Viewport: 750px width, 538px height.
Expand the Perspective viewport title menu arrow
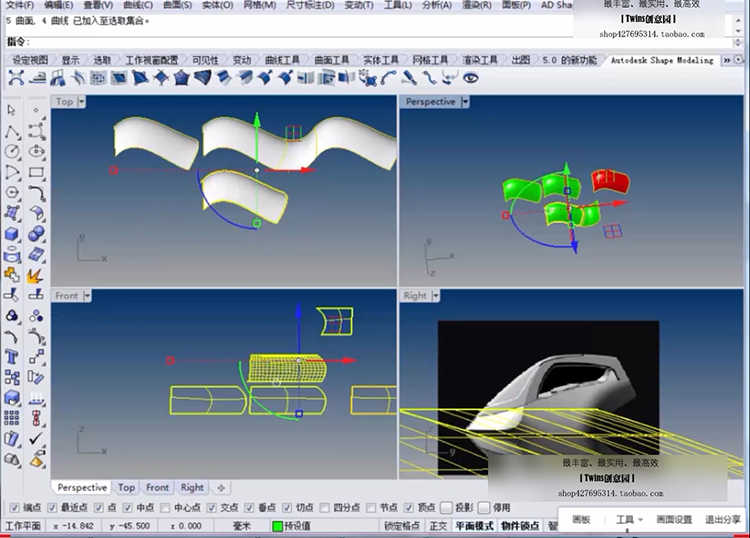pos(463,102)
